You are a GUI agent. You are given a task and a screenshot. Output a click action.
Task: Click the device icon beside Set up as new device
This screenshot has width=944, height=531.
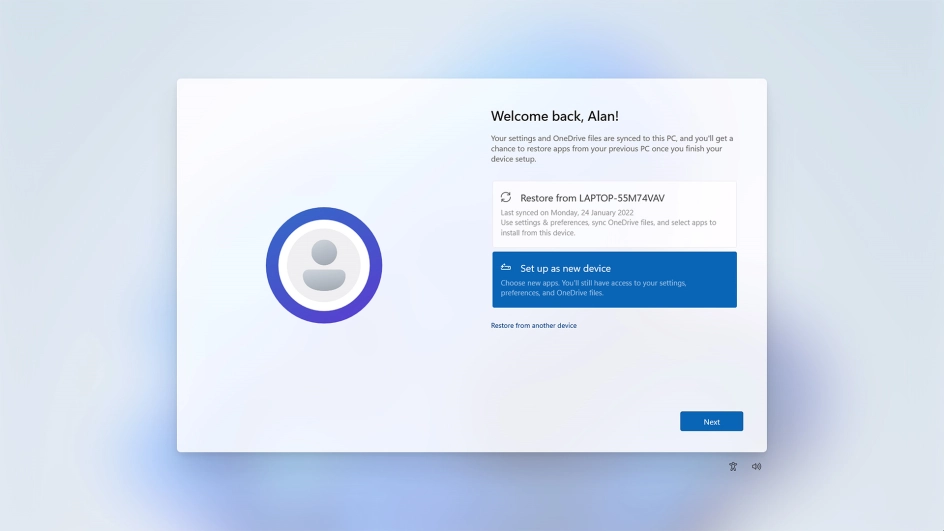[x=506, y=268]
